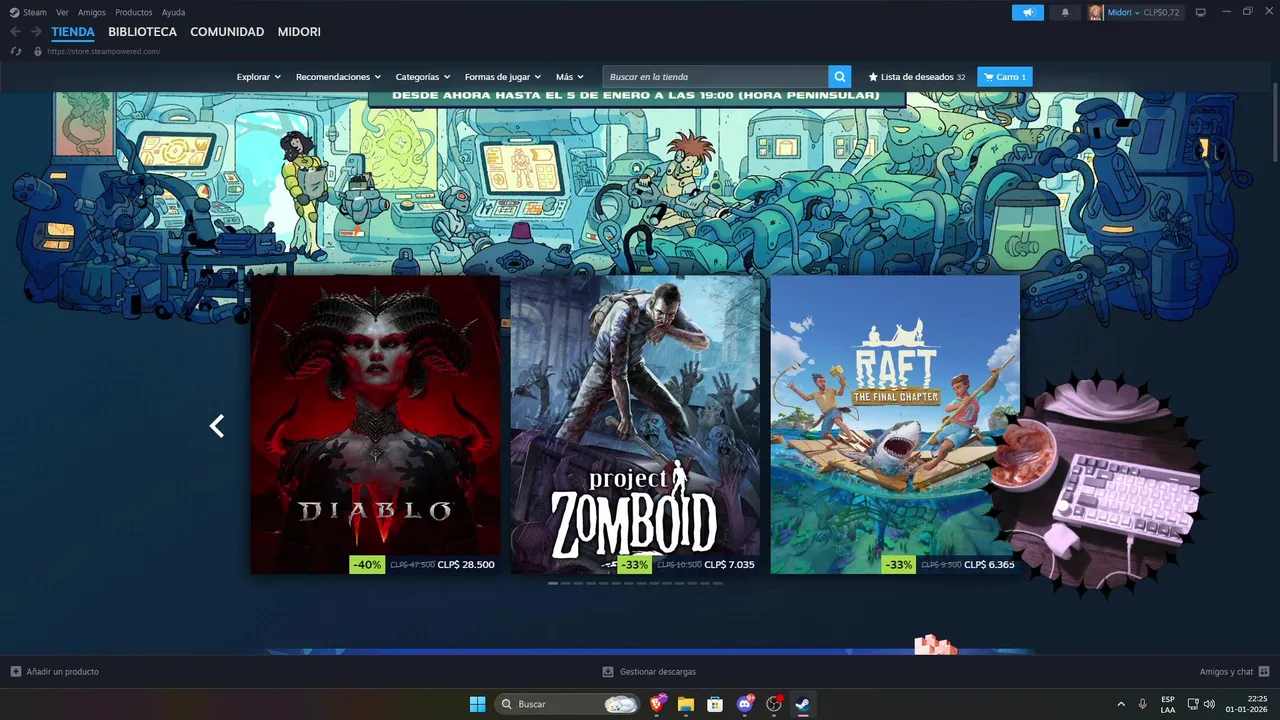Click the CLP$ 28.500 Diablo price
1280x720 pixels.
(466, 564)
